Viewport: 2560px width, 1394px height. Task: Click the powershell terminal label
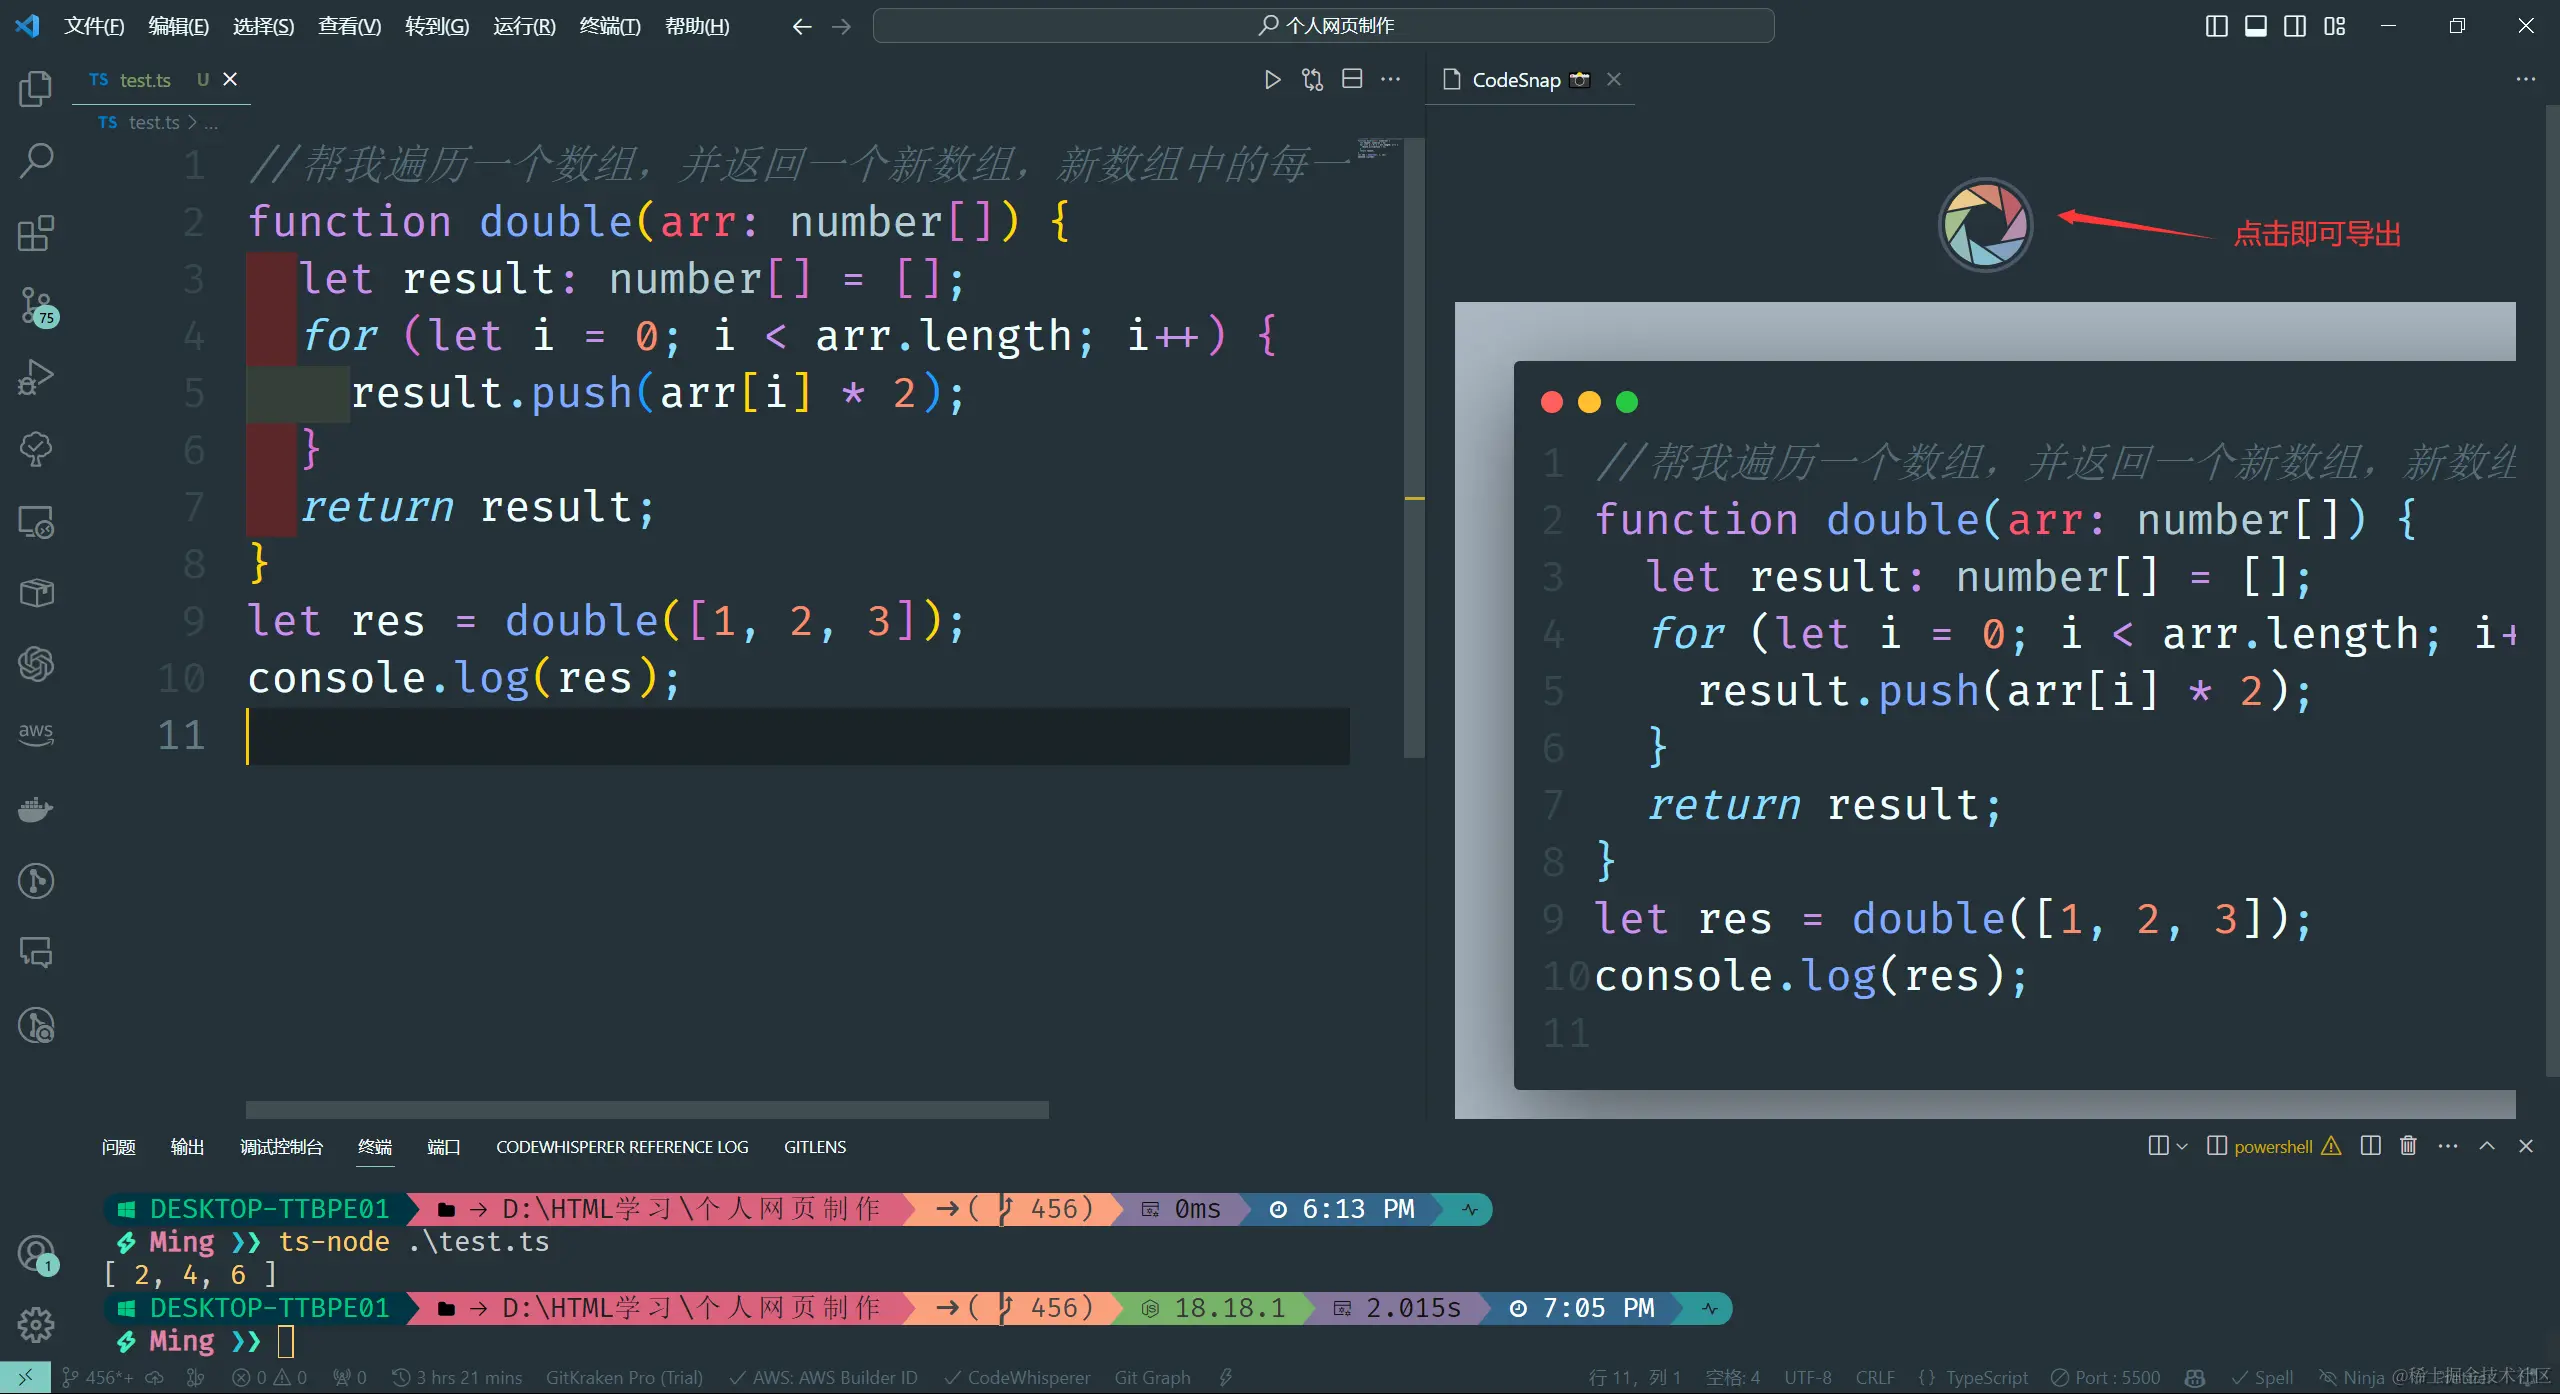point(2273,1147)
